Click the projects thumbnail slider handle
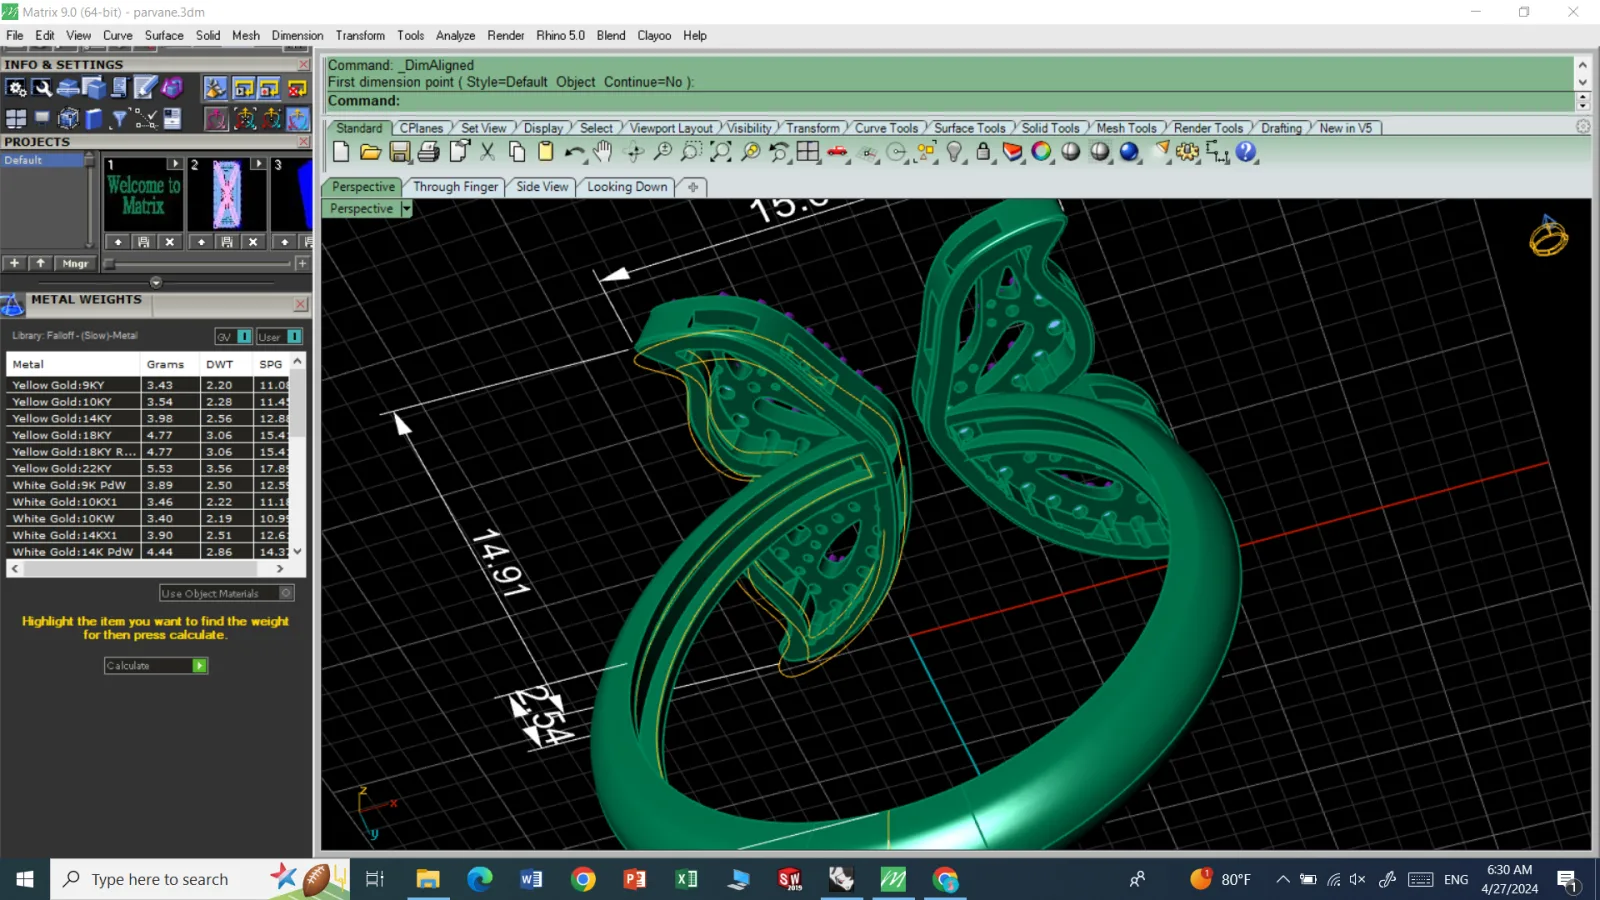 (109, 264)
